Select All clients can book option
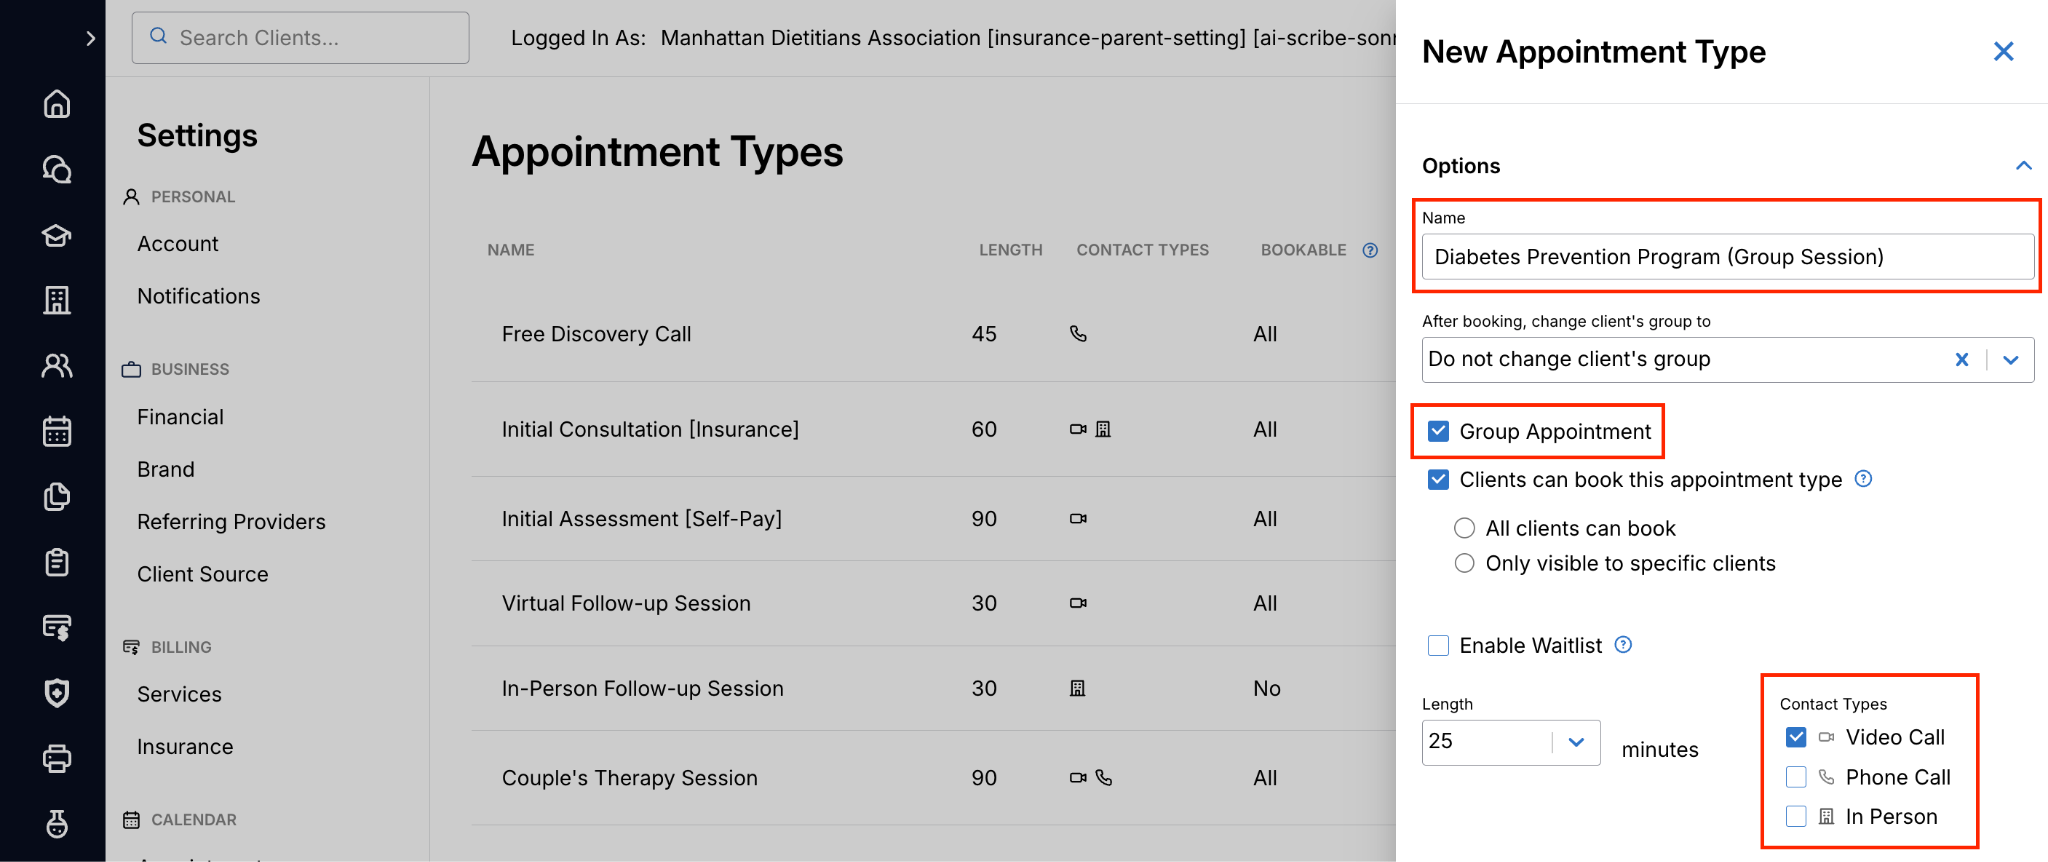 point(1465,528)
